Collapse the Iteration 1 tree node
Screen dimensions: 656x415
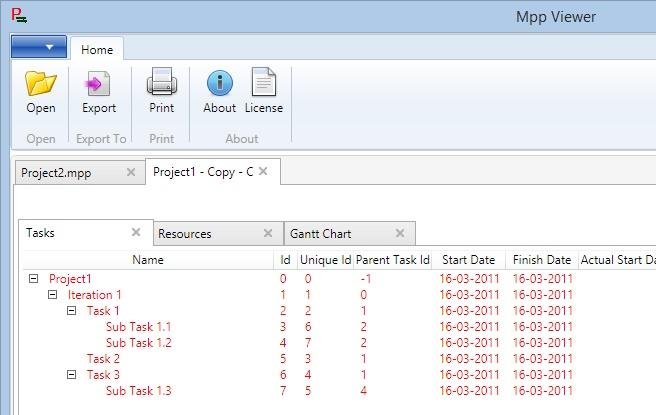52,295
